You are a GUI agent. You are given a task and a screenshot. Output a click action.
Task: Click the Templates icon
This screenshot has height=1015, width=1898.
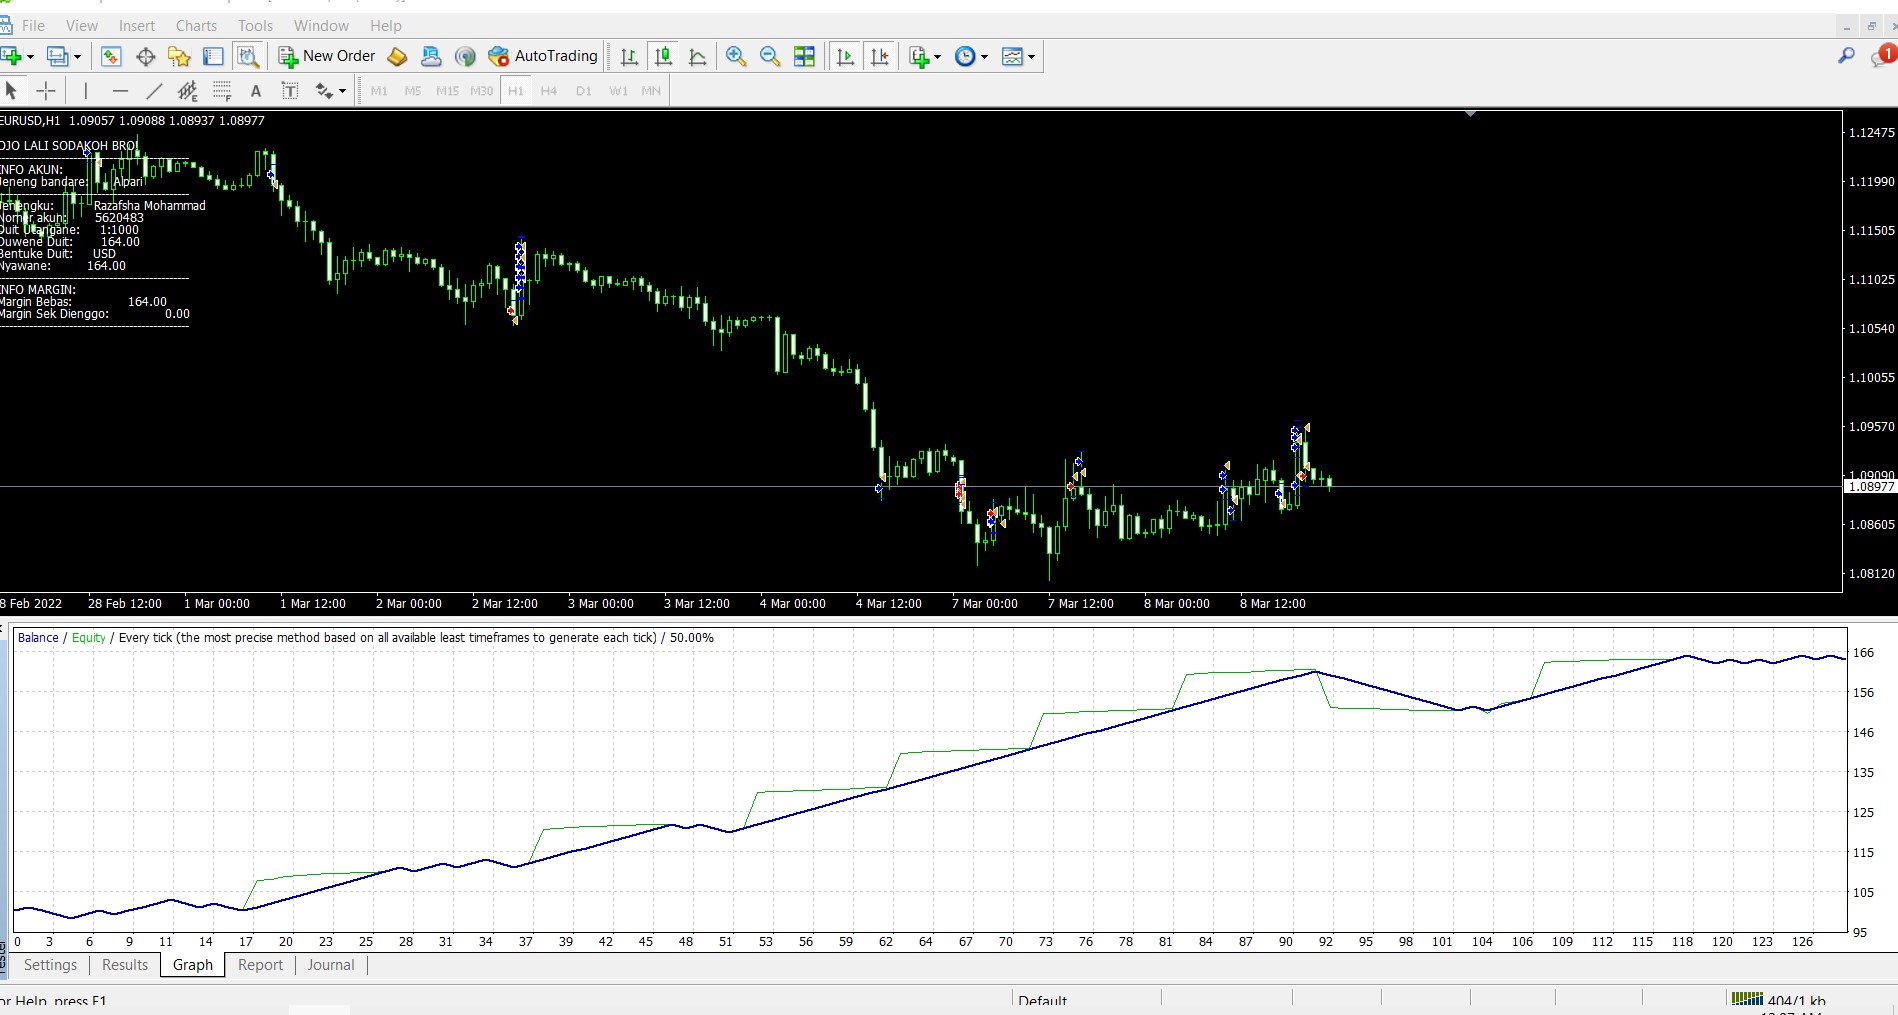pos(1012,56)
